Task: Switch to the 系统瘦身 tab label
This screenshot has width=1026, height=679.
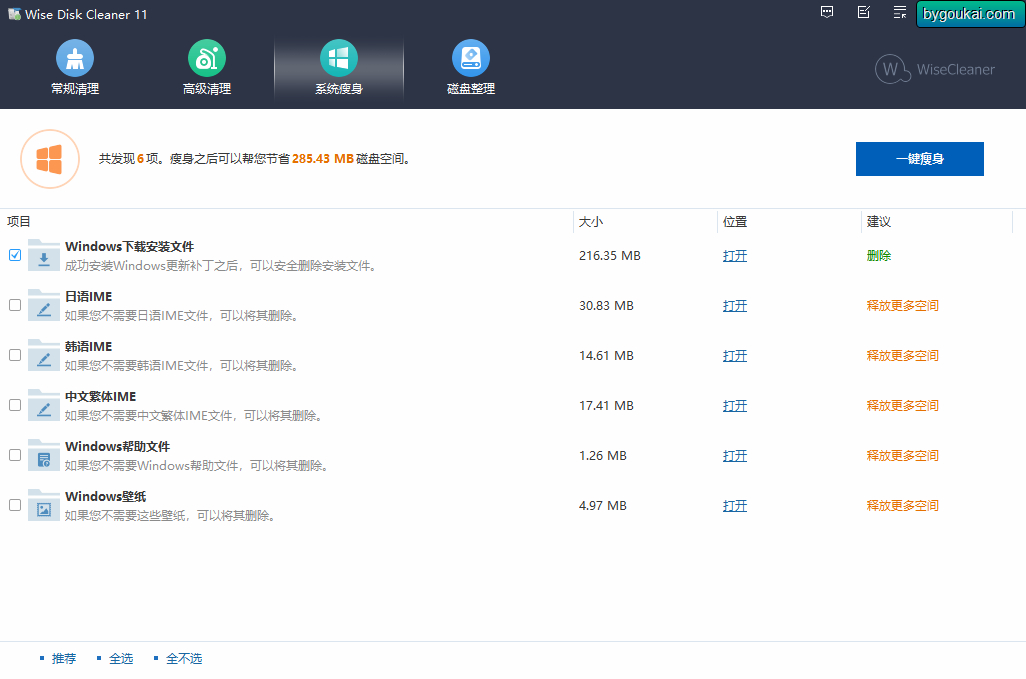Action: click(x=338, y=89)
